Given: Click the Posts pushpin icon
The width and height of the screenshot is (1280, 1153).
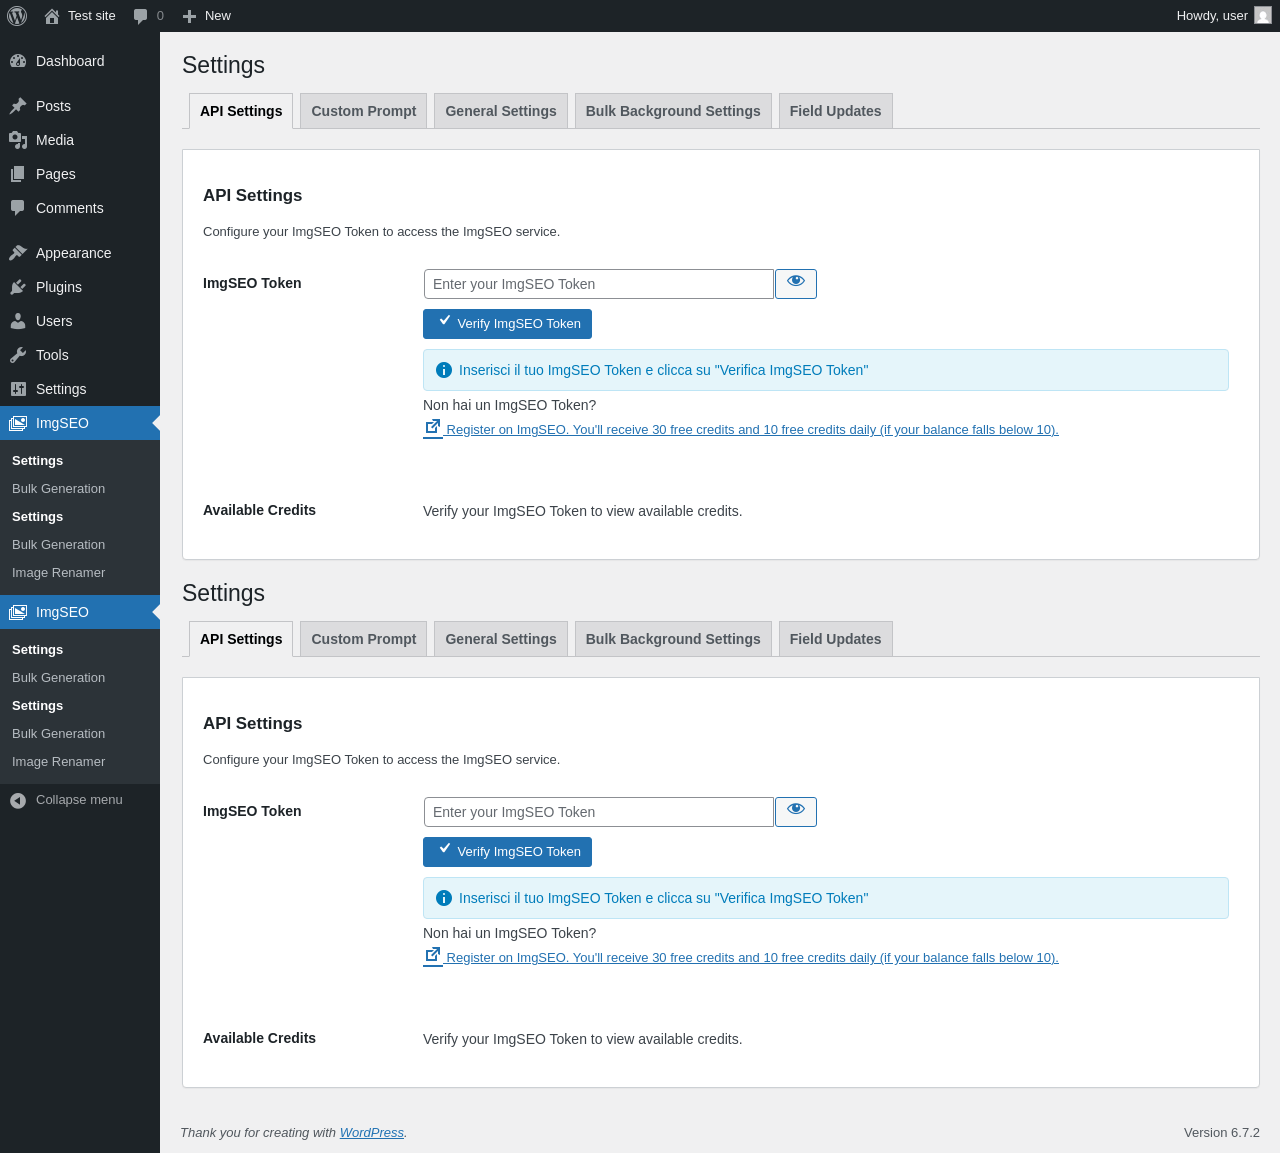Looking at the screenshot, I should click(x=18, y=106).
